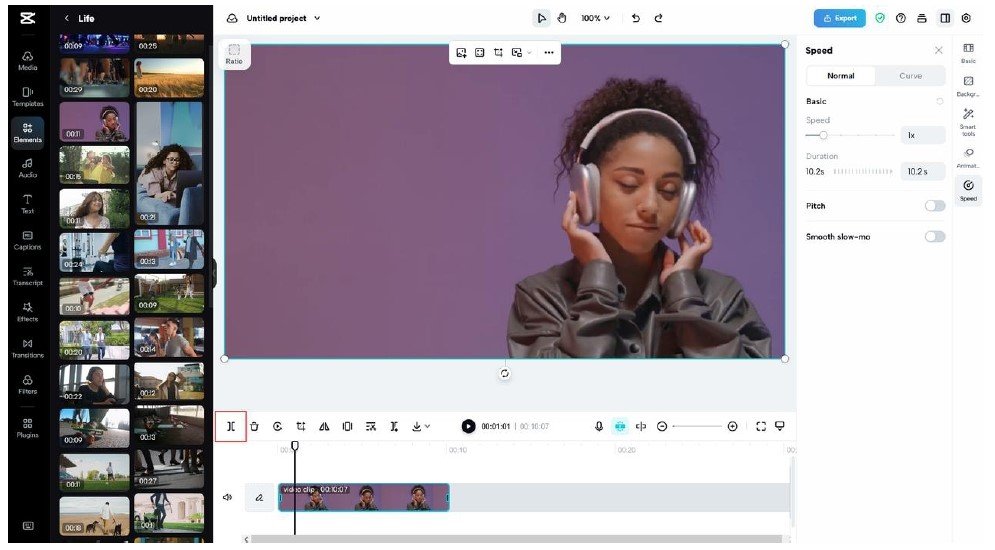Expand the Untitled project name dropdown

pyautogui.click(x=317, y=18)
